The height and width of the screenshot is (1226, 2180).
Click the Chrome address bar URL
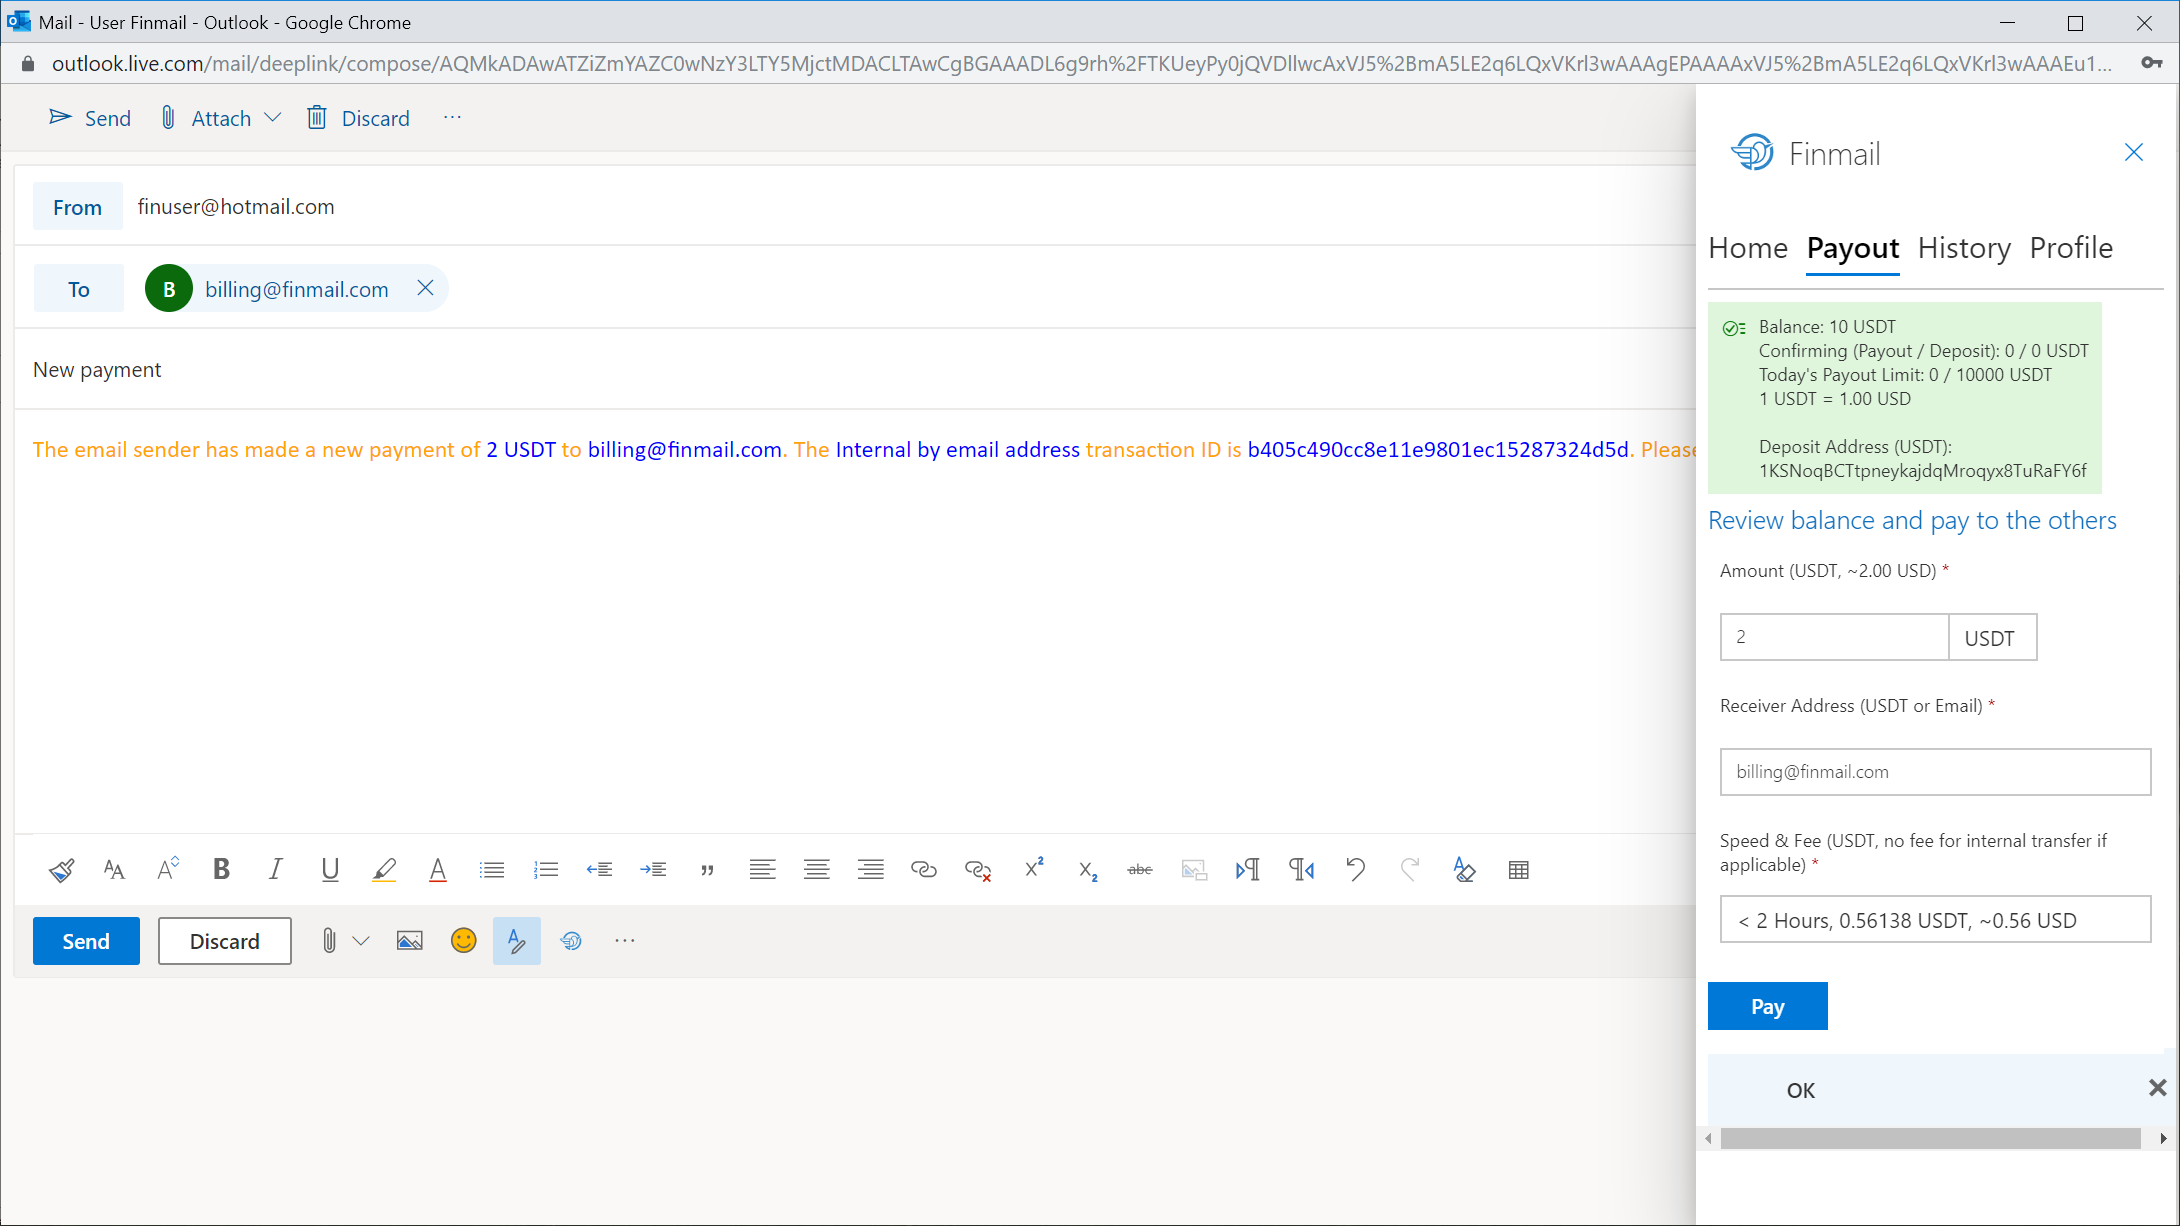pyautogui.click(x=1081, y=64)
